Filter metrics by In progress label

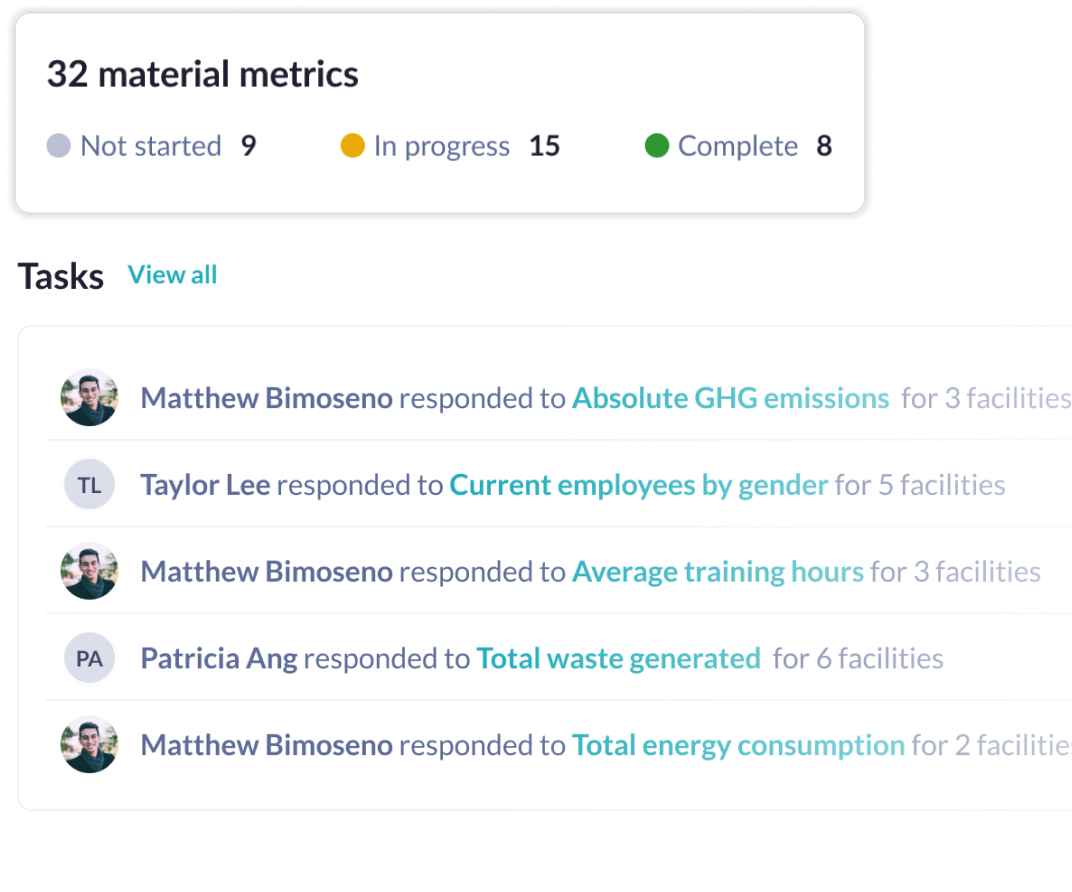[x=442, y=146]
